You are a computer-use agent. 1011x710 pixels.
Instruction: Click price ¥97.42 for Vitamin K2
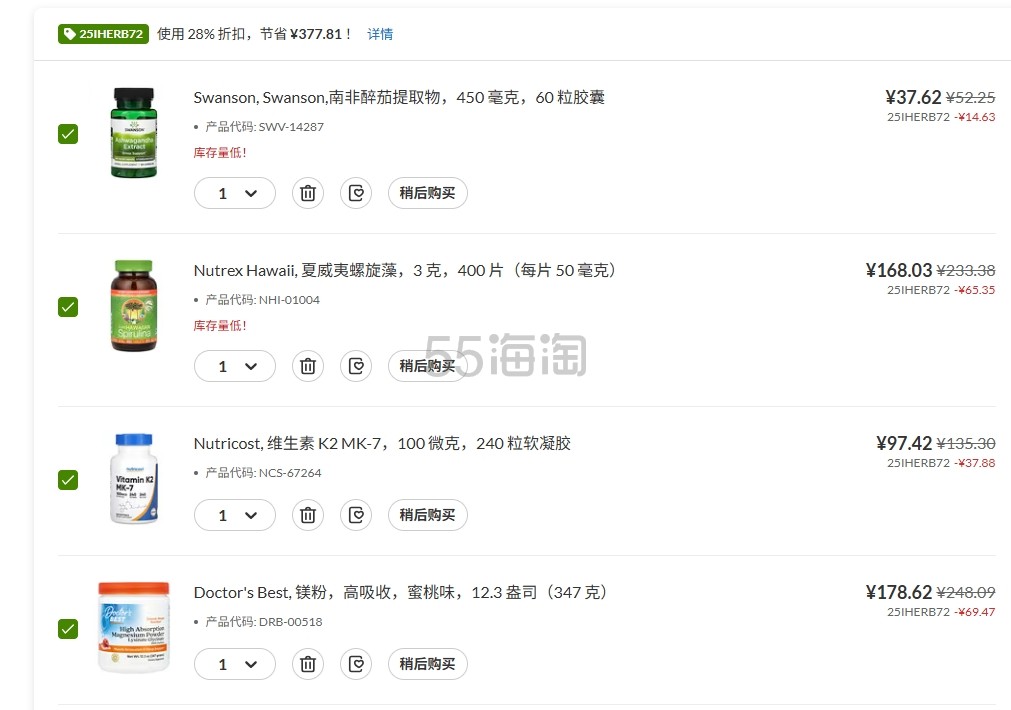coord(904,444)
